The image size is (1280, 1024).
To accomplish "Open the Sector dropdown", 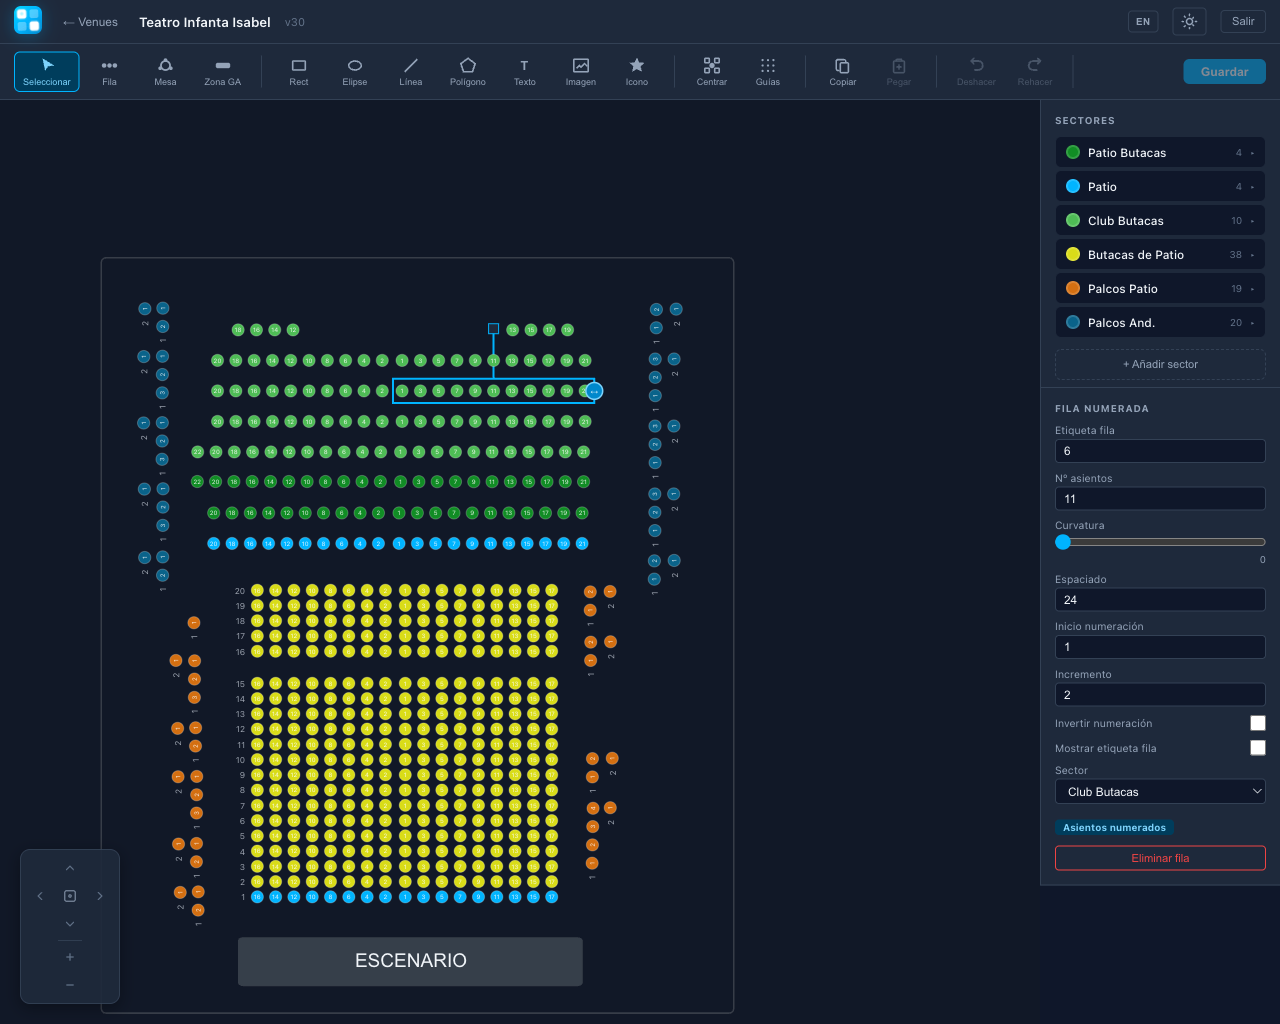I will click(1160, 791).
